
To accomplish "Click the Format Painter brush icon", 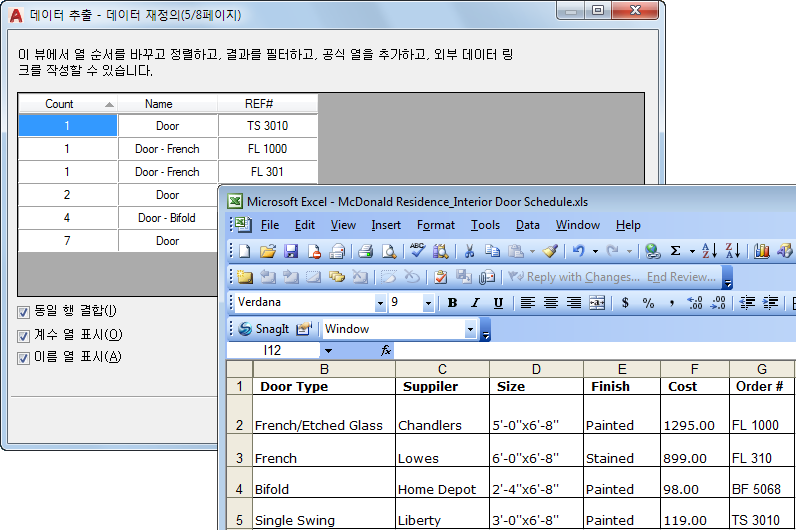I will [x=551, y=251].
